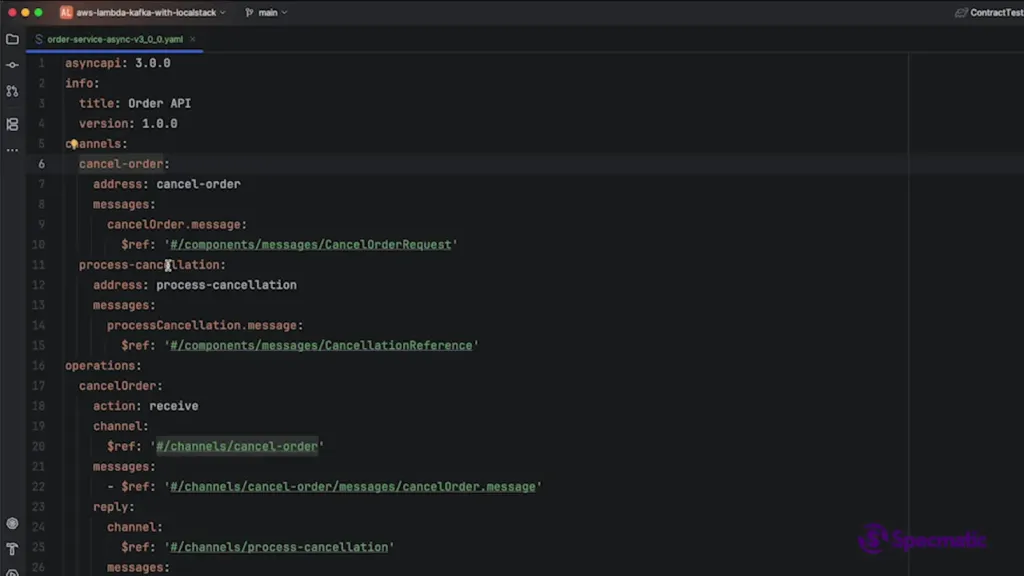
Task: Follow the CancellationReference component reference link
Action: pyautogui.click(x=320, y=346)
